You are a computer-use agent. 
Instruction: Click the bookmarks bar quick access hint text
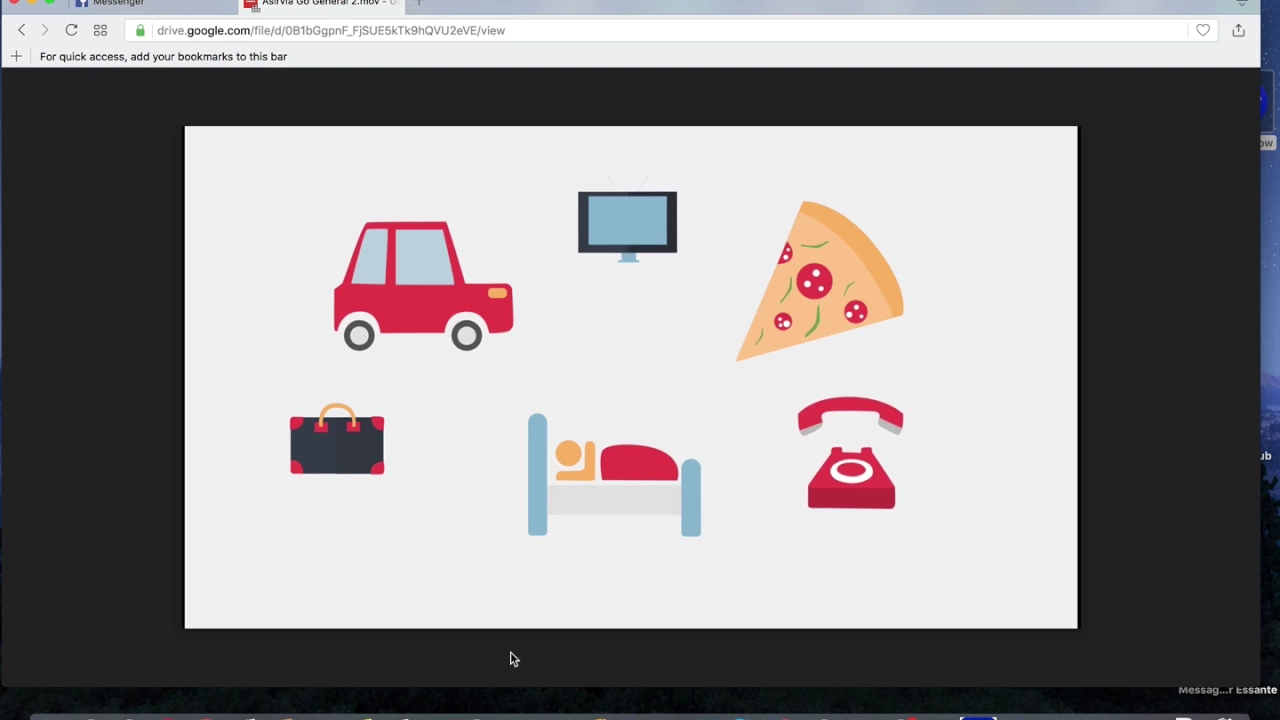(x=163, y=56)
